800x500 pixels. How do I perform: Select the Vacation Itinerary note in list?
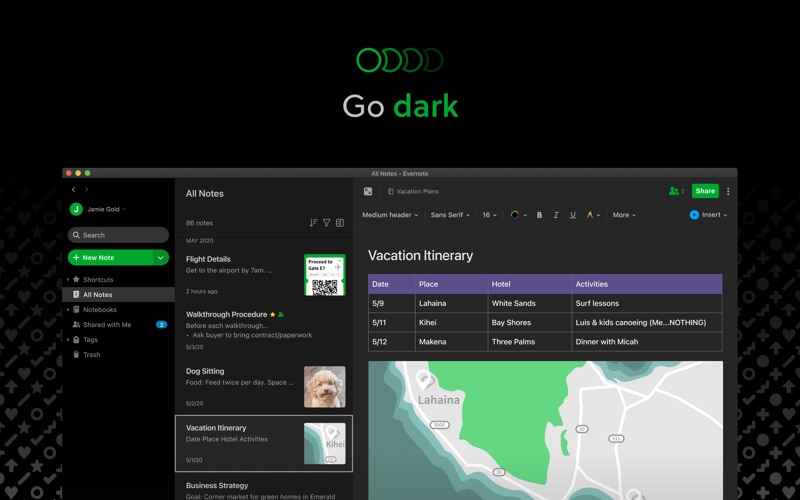click(264, 443)
